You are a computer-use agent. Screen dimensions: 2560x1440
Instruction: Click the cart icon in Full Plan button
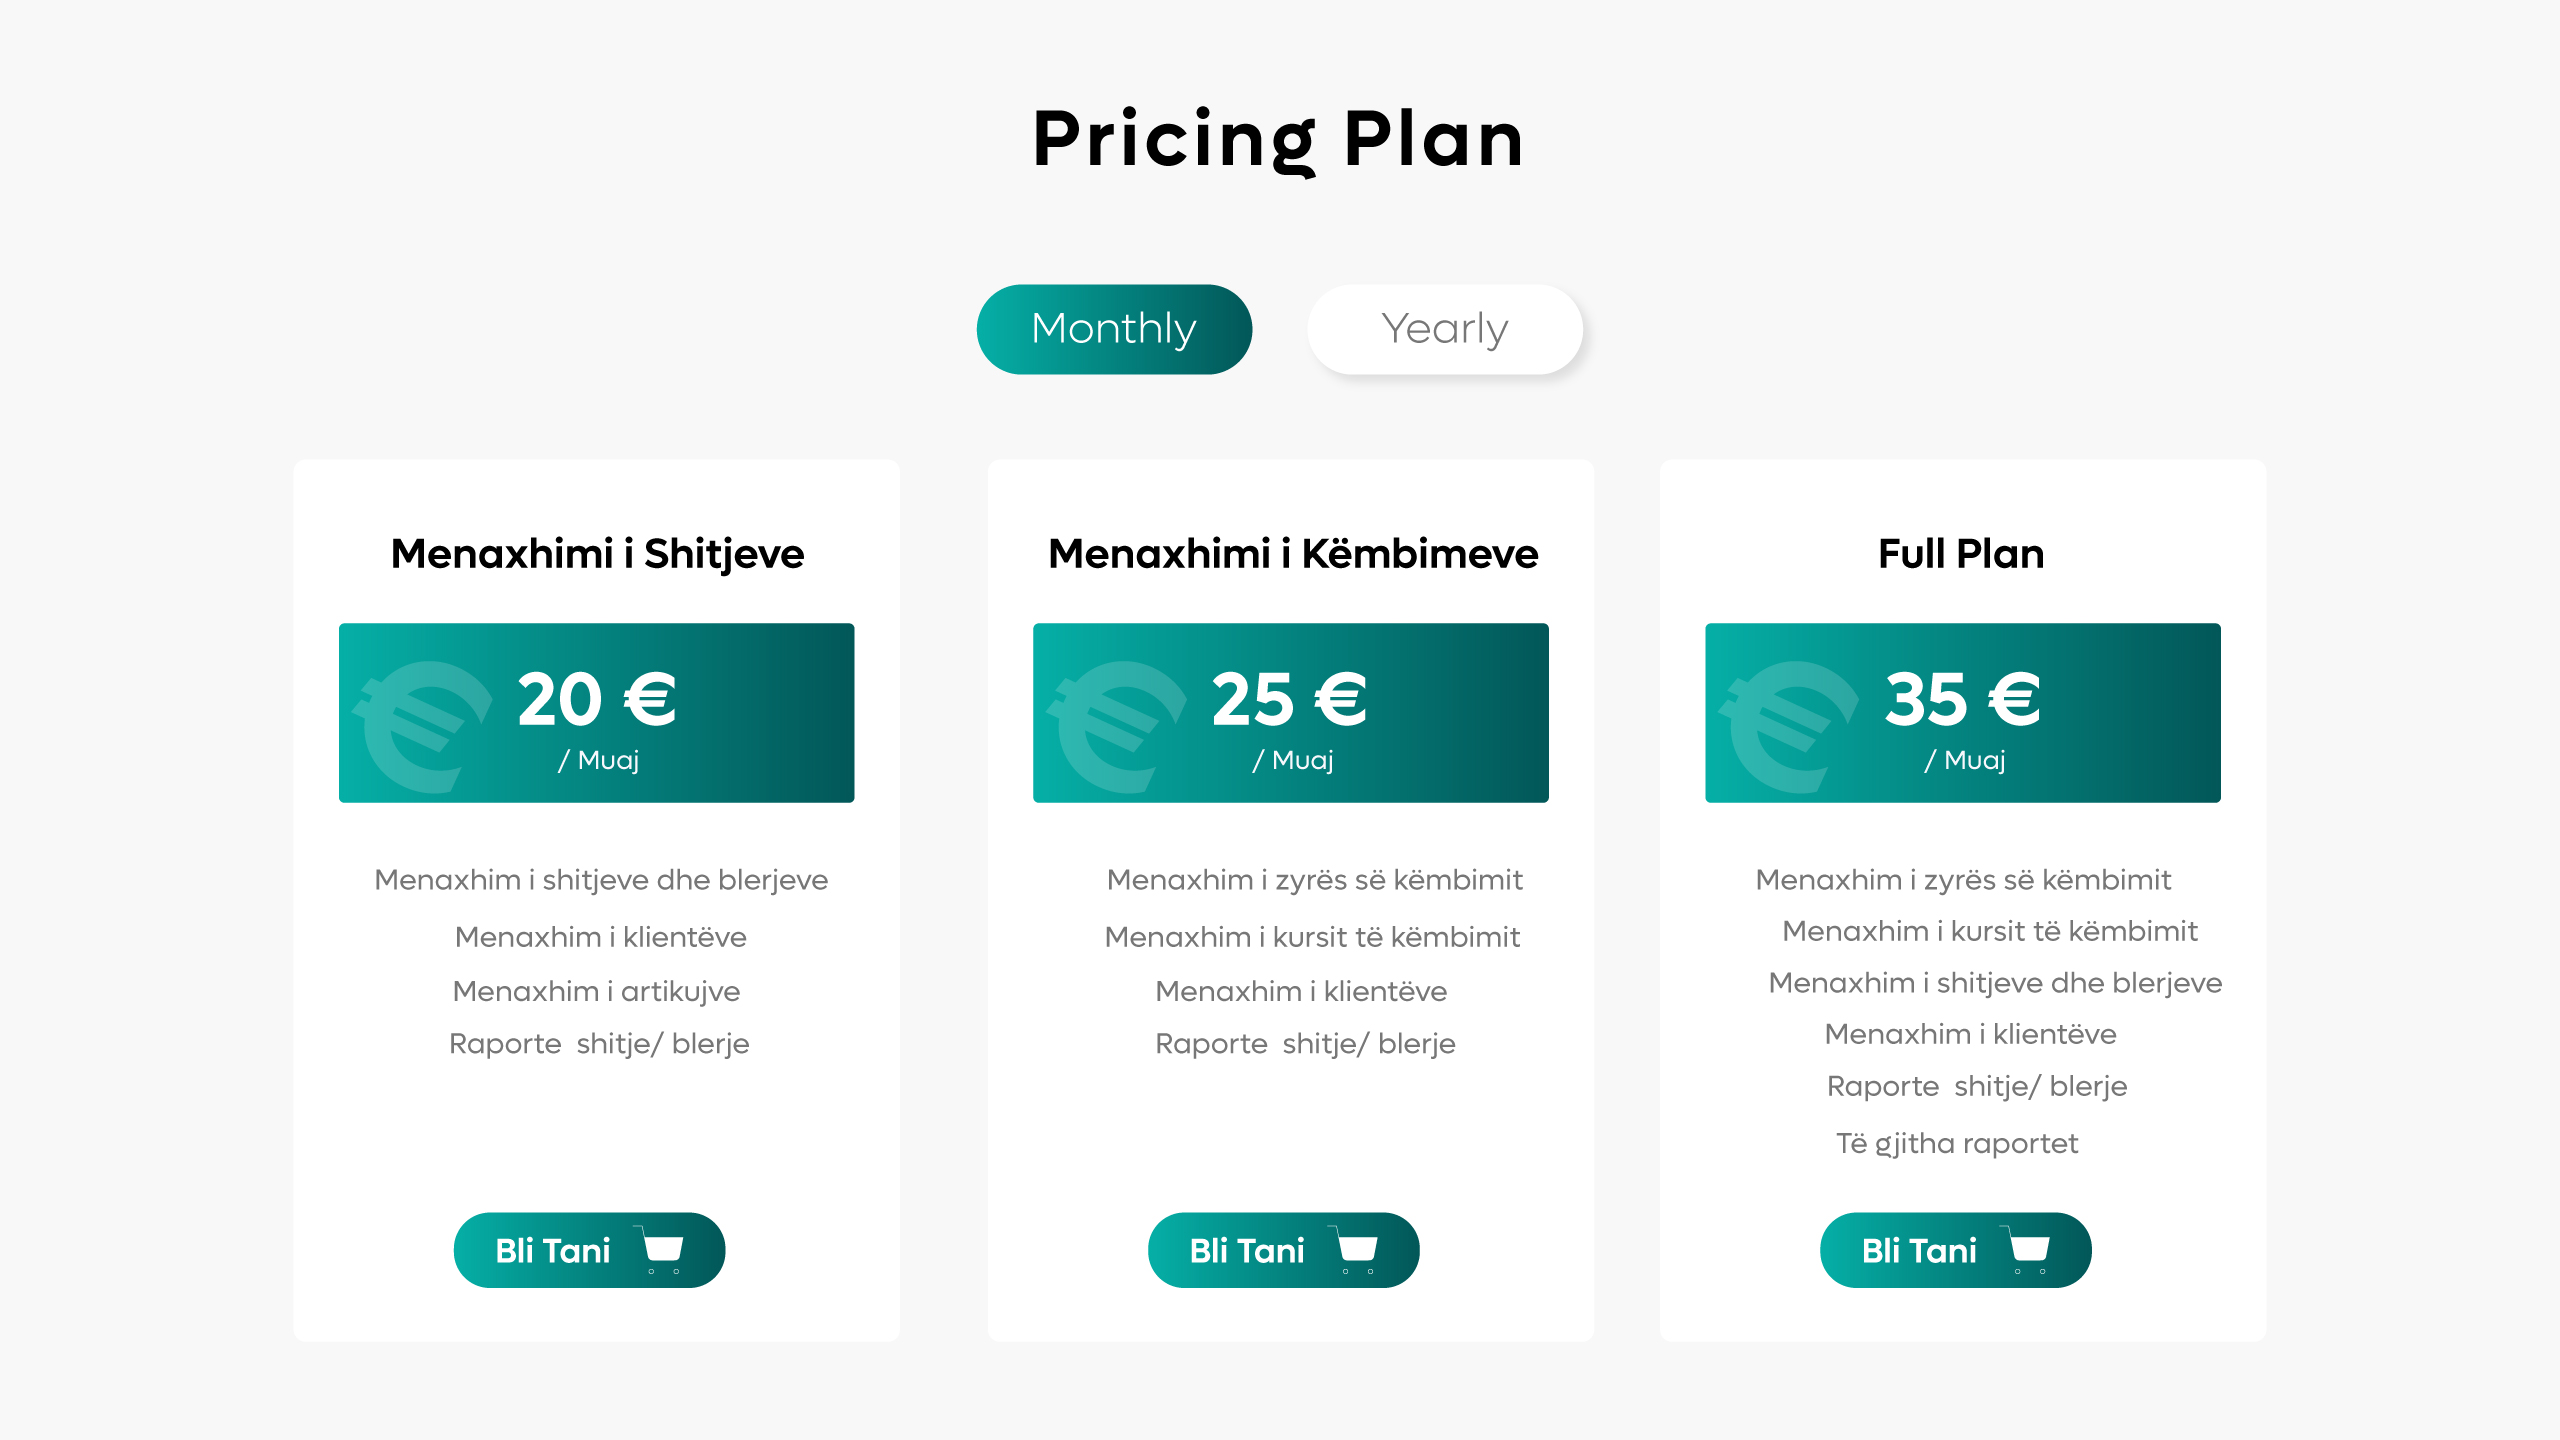[2029, 1250]
